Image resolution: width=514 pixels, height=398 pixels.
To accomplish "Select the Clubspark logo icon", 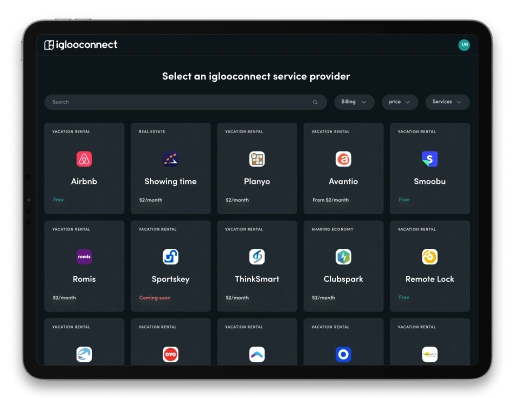I will click(343, 257).
